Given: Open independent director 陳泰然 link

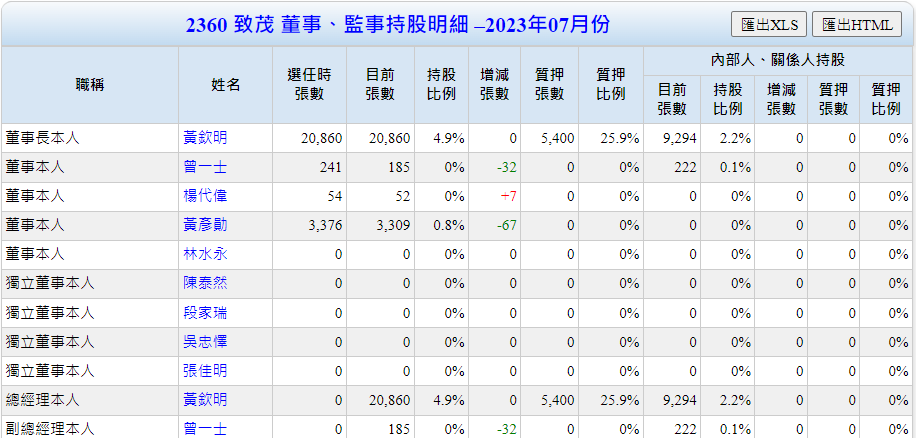Looking at the screenshot, I should click(x=205, y=284).
